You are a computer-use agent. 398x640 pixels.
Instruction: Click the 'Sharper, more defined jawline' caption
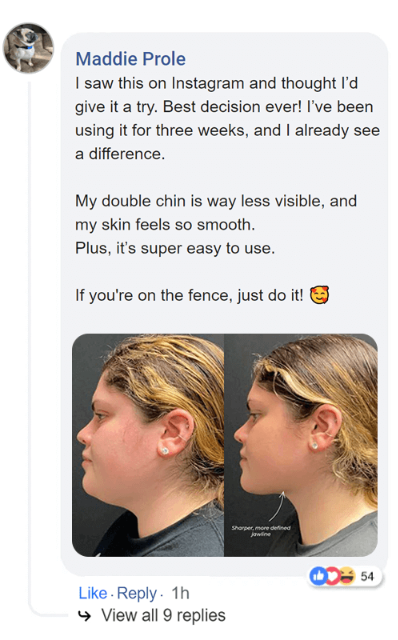click(x=261, y=531)
